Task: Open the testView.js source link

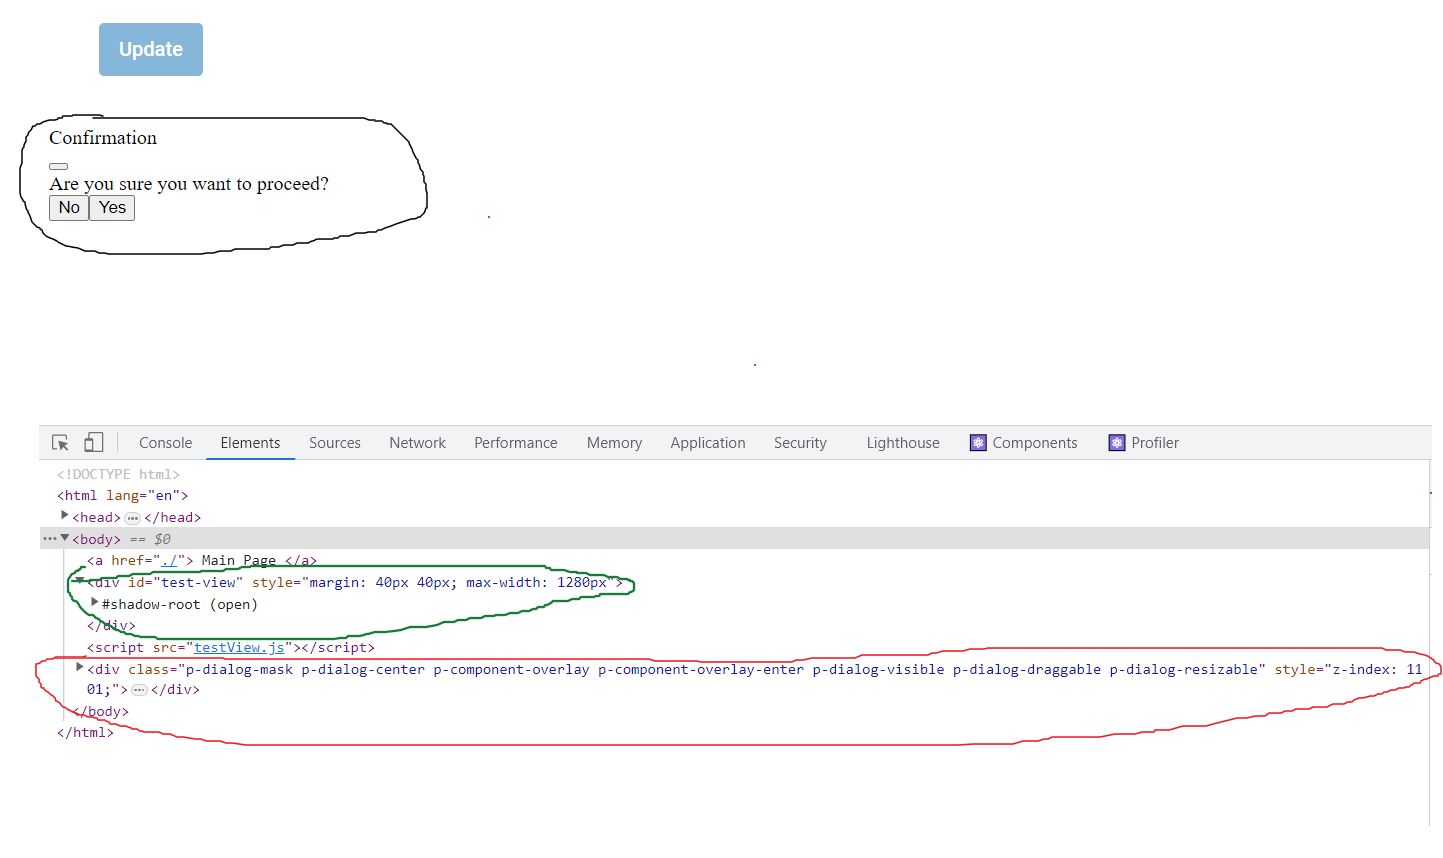Action: pos(239,647)
